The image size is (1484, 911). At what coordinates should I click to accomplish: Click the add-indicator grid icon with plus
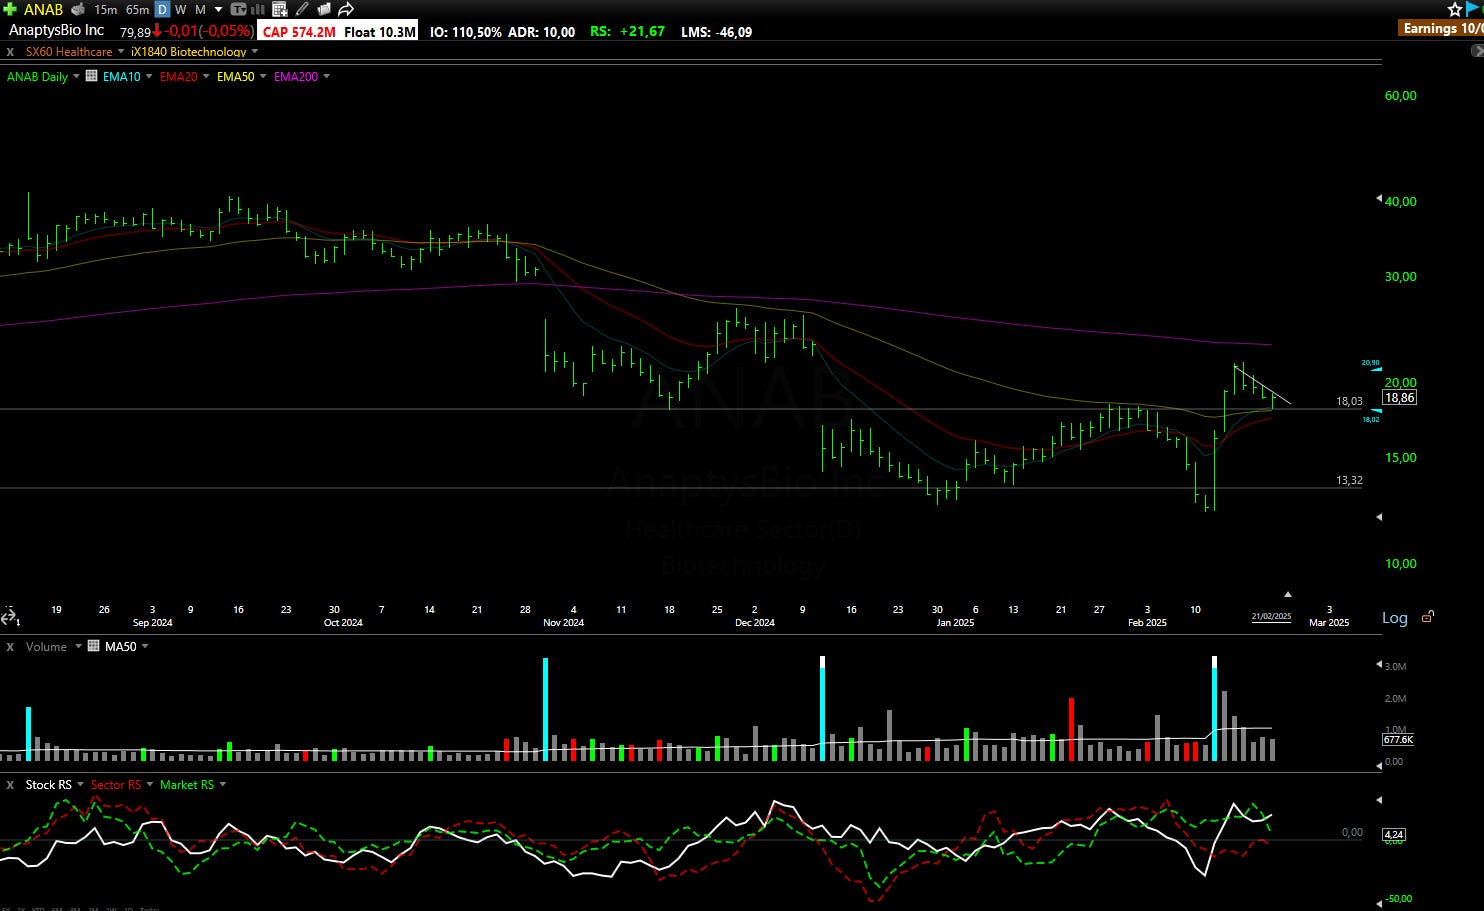[280, 9]
